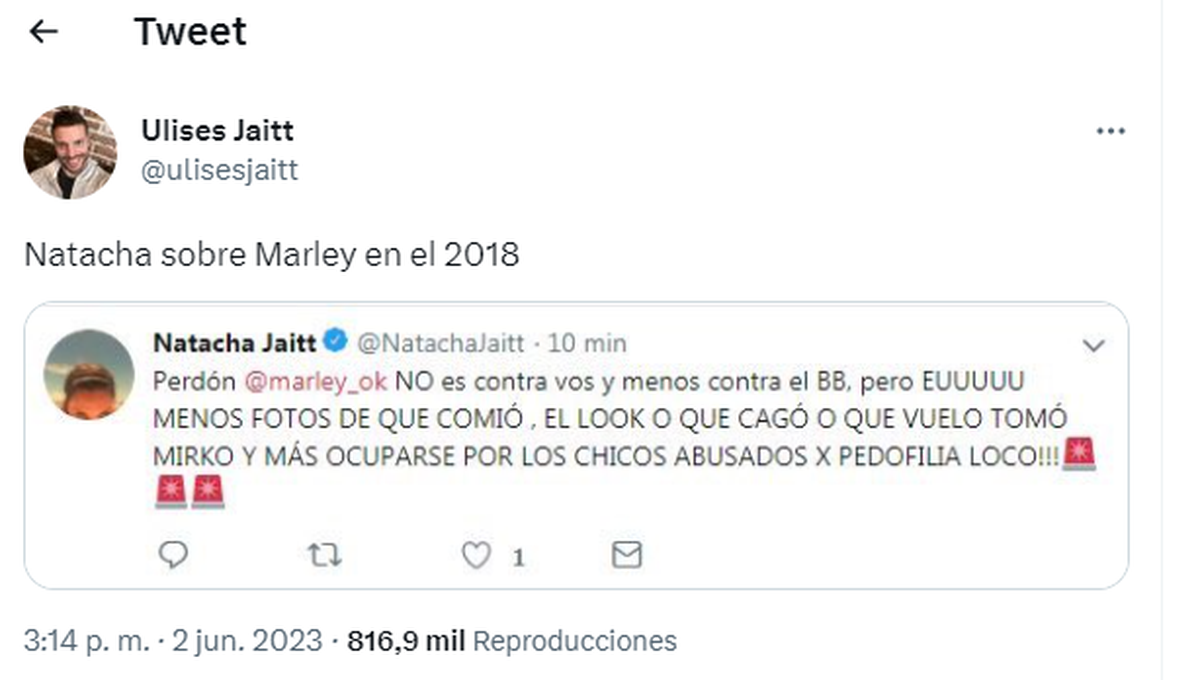Open the three-dot more options menu
The image size is (1200, 680).
coord(1110,132)
